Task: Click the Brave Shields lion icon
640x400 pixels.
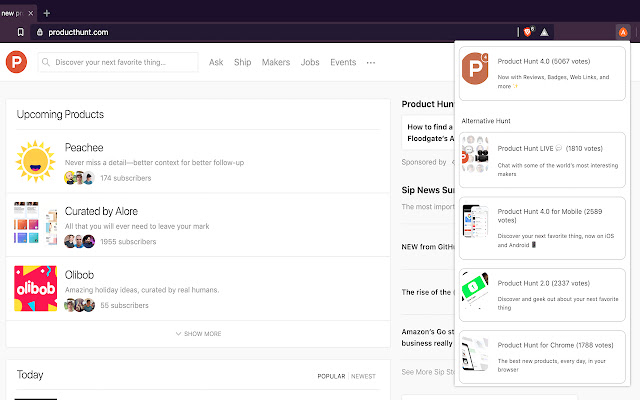Action: tap(527, 32)
